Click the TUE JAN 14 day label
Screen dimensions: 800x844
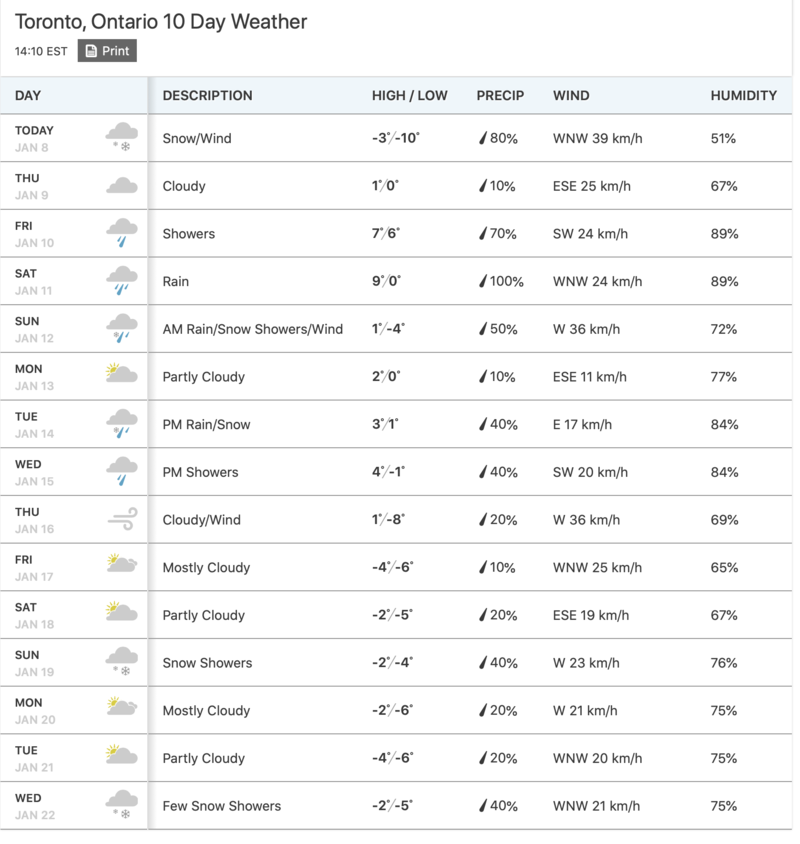coord(35,424)
